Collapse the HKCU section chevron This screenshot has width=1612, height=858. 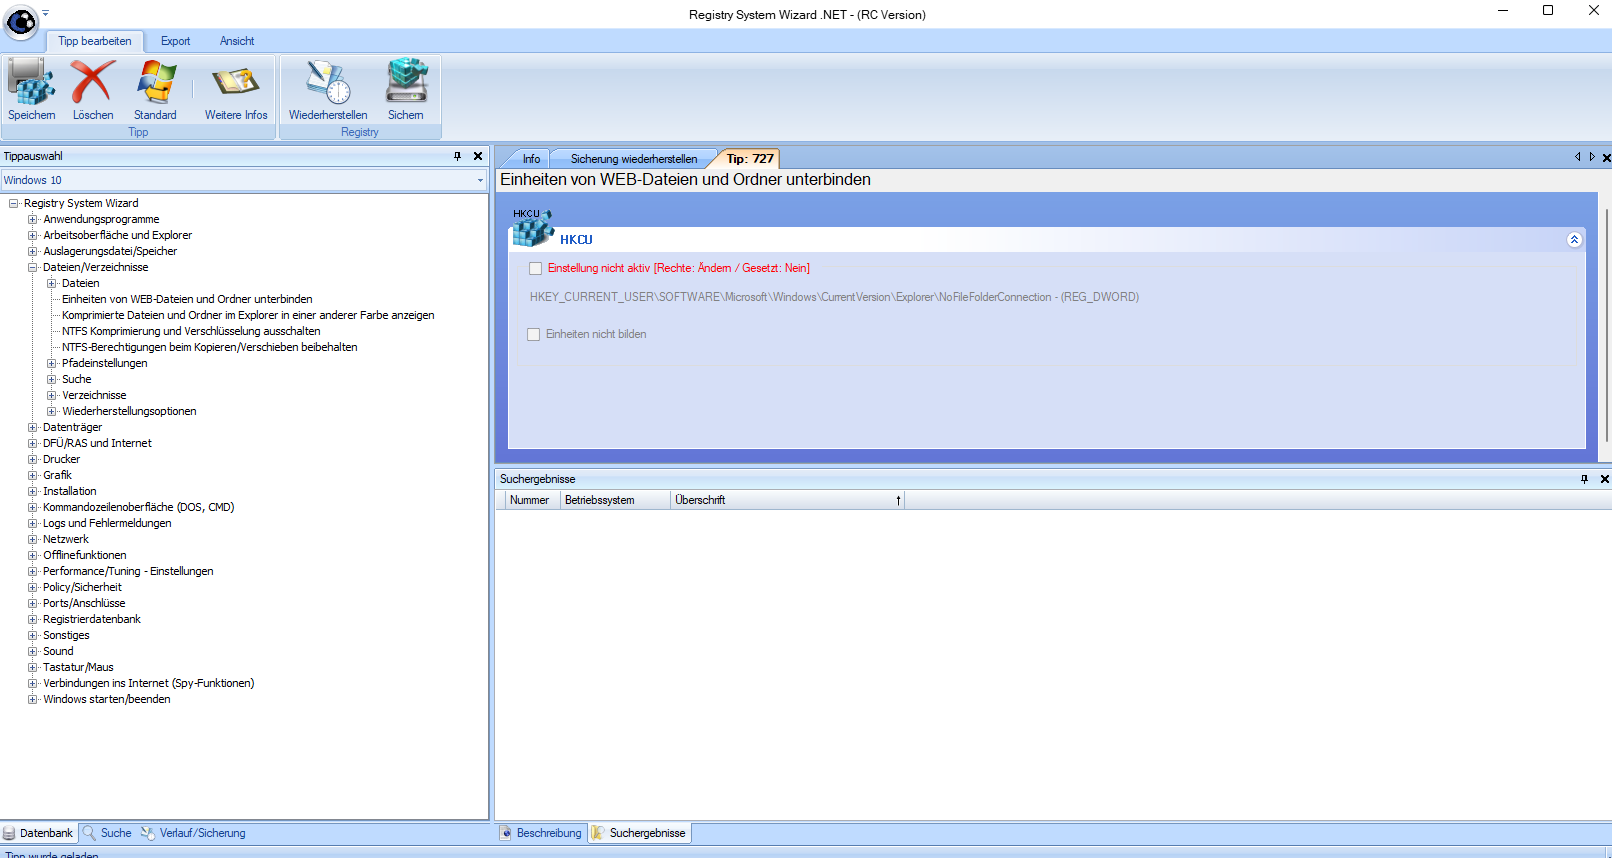pyautogui.click(x=1574, y=240)
